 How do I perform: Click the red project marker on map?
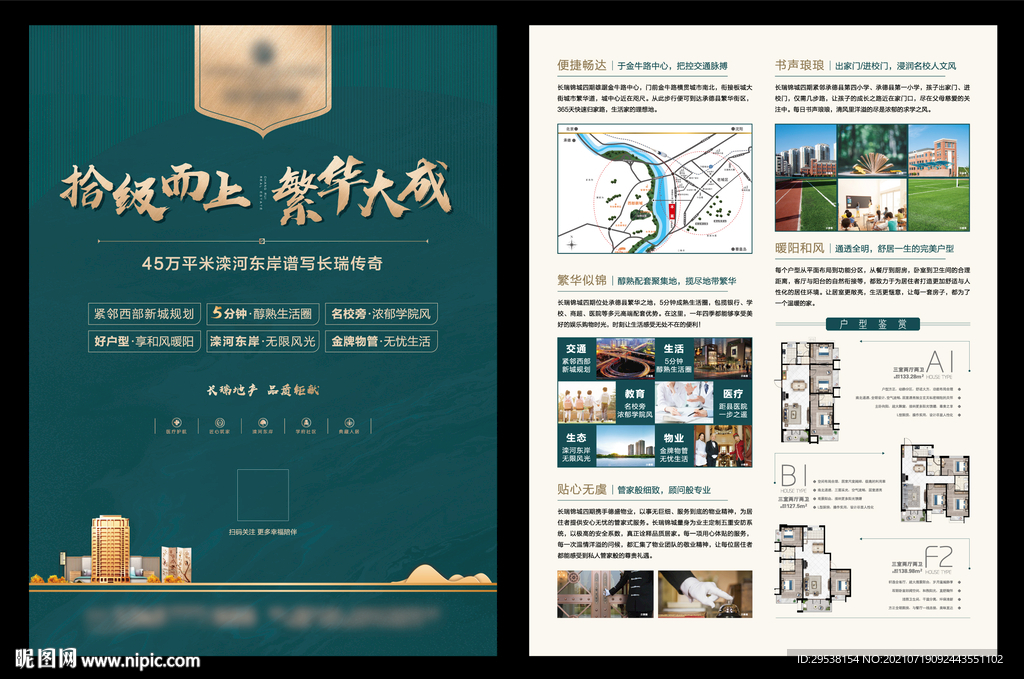(671, 211)
